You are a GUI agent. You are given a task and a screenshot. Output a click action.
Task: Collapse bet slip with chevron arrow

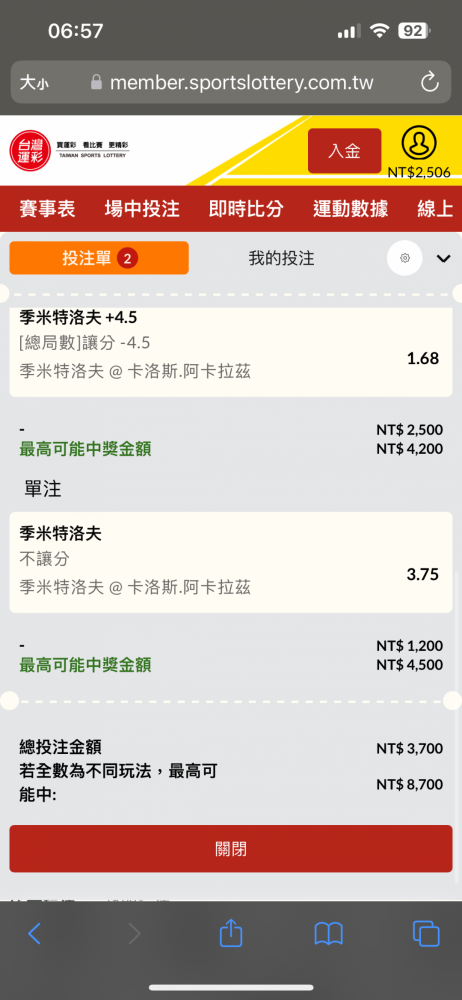443,258
